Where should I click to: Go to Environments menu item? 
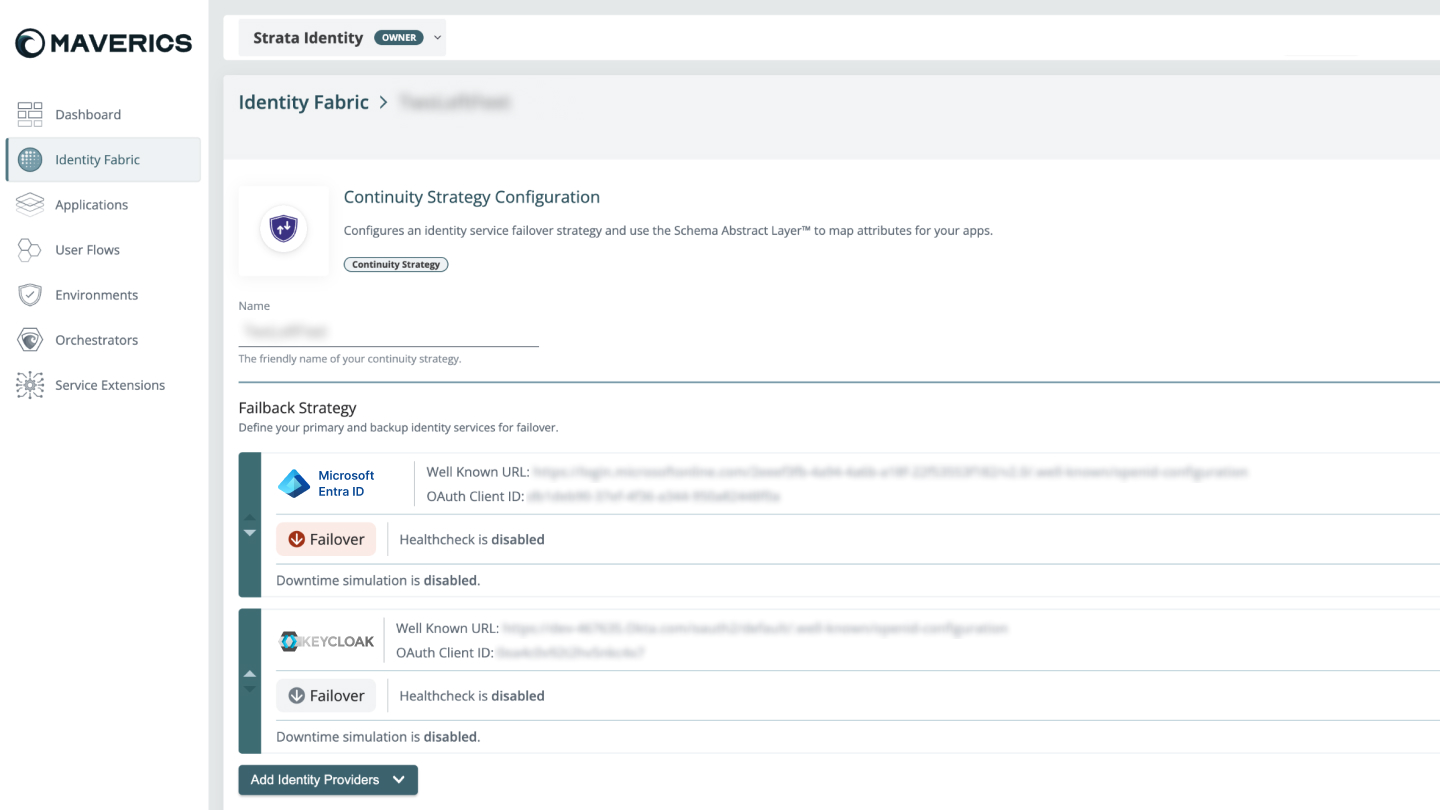[x=103, y=294]
